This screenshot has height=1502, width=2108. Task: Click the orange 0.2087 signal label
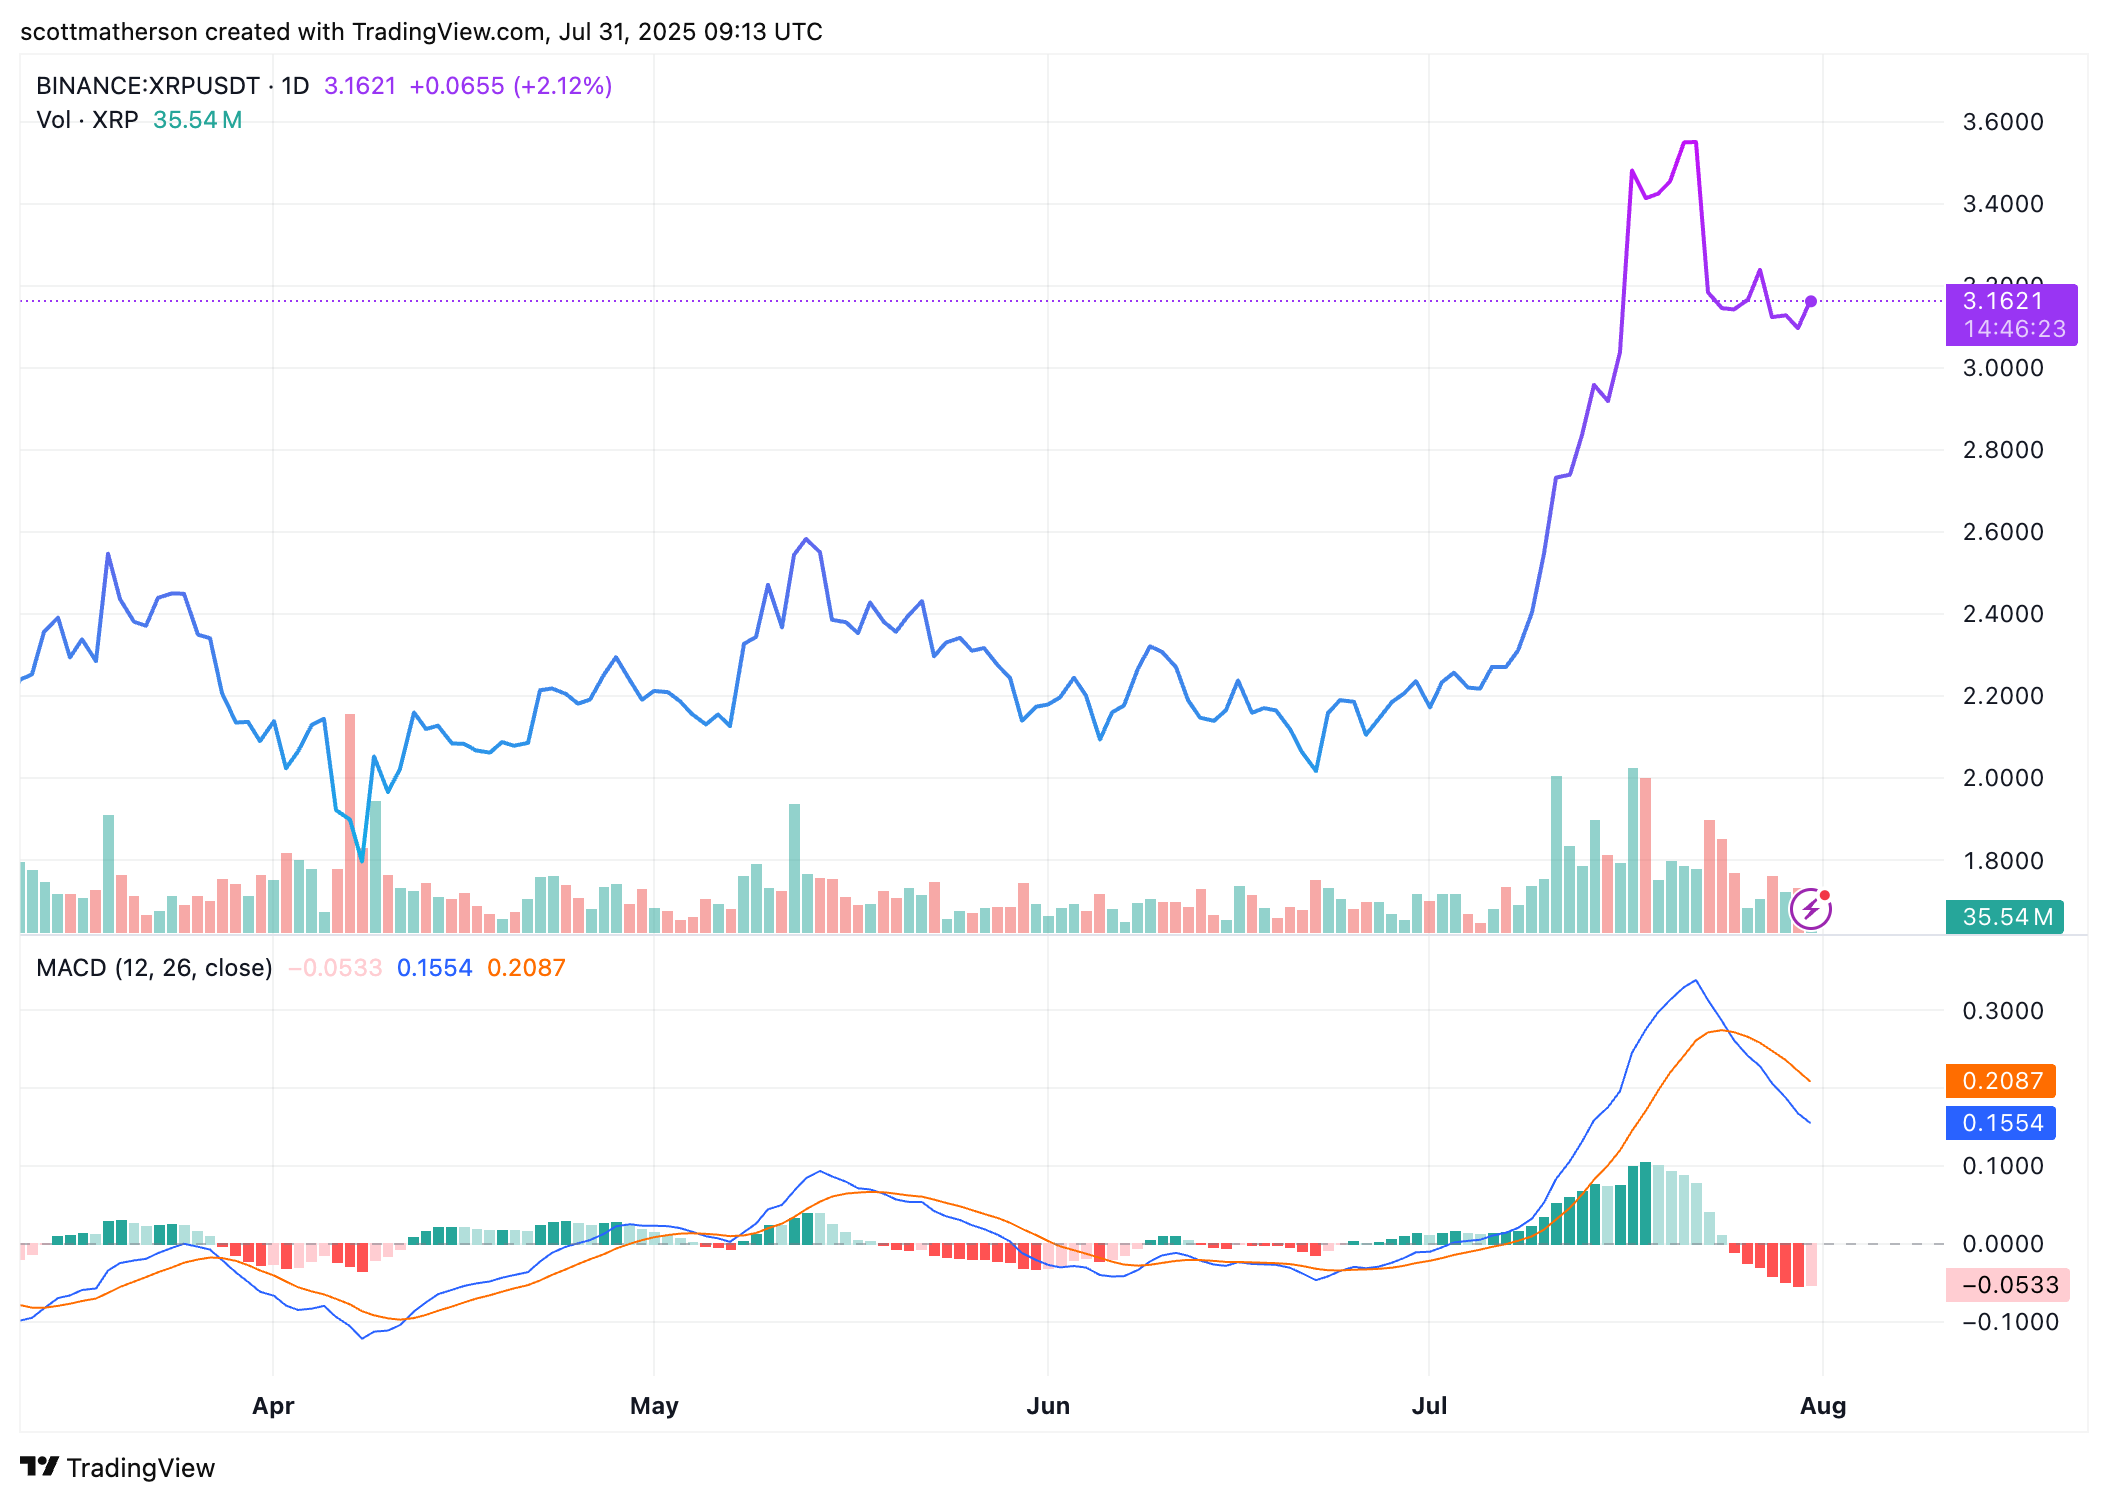click(x=2001, y=1081)
